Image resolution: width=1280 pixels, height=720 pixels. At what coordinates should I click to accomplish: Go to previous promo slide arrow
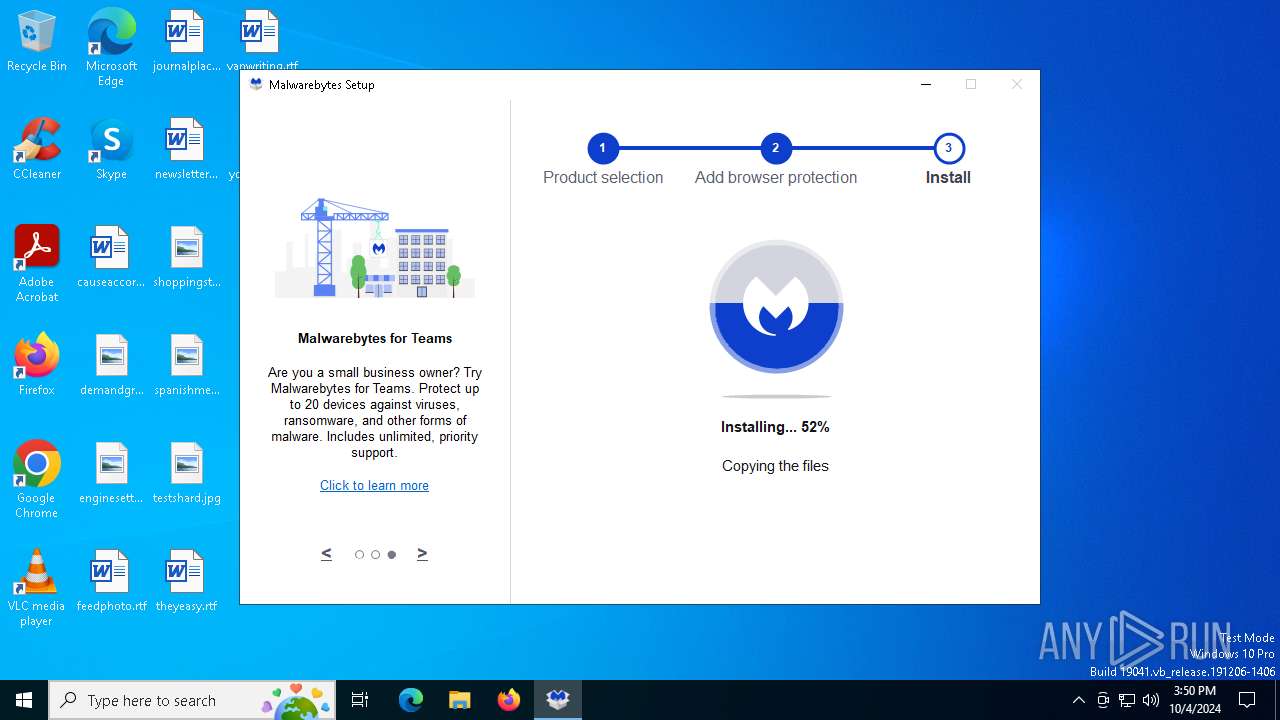[x=326, y=553]
